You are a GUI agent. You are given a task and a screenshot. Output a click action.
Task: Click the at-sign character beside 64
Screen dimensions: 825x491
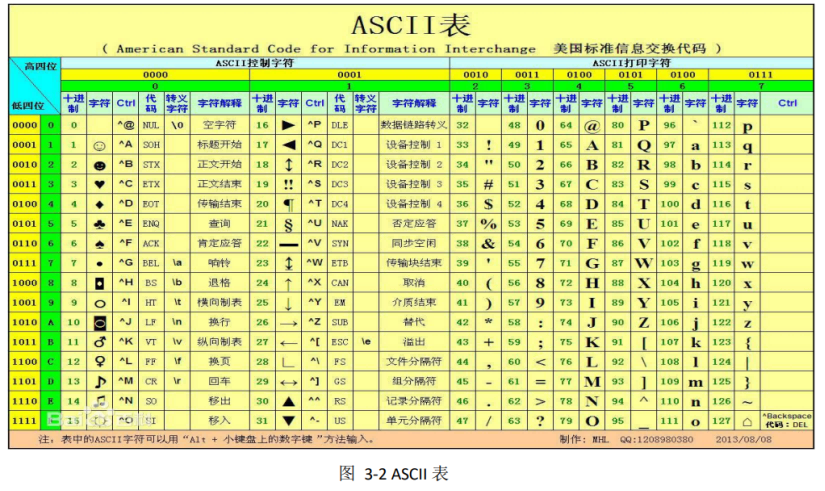[x=592, y=126]
